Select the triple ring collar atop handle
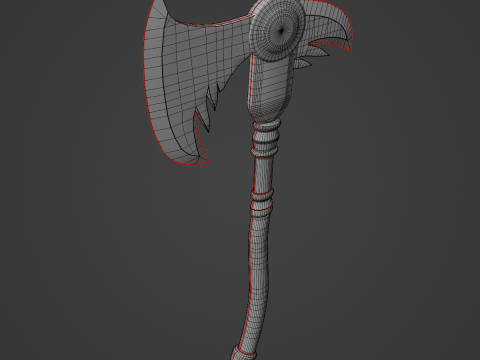The image size is (480, 360). (266, 139)
